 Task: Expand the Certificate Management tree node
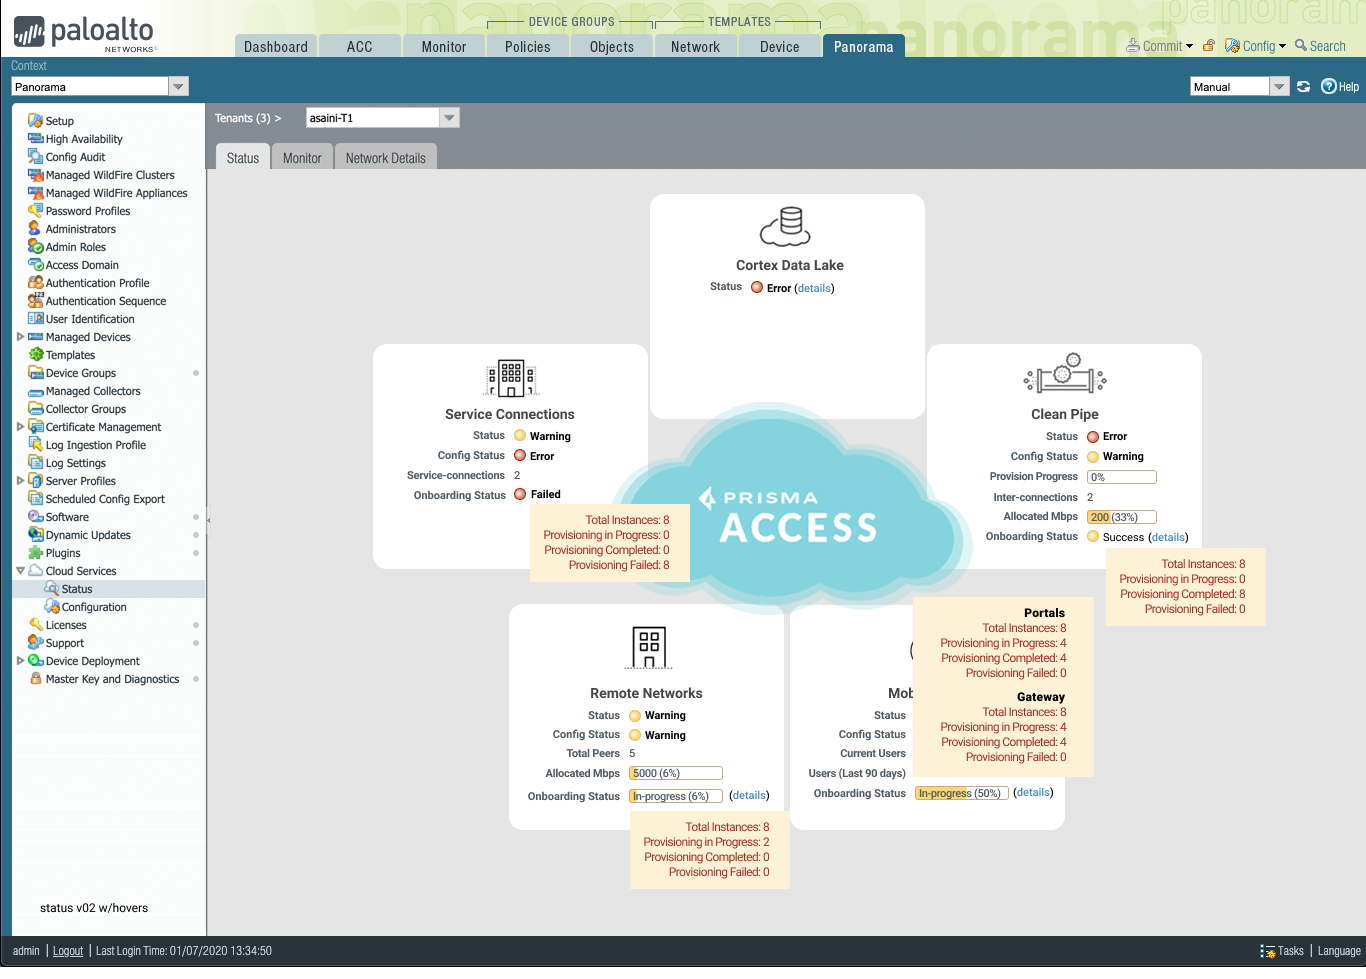coord(20,427)
